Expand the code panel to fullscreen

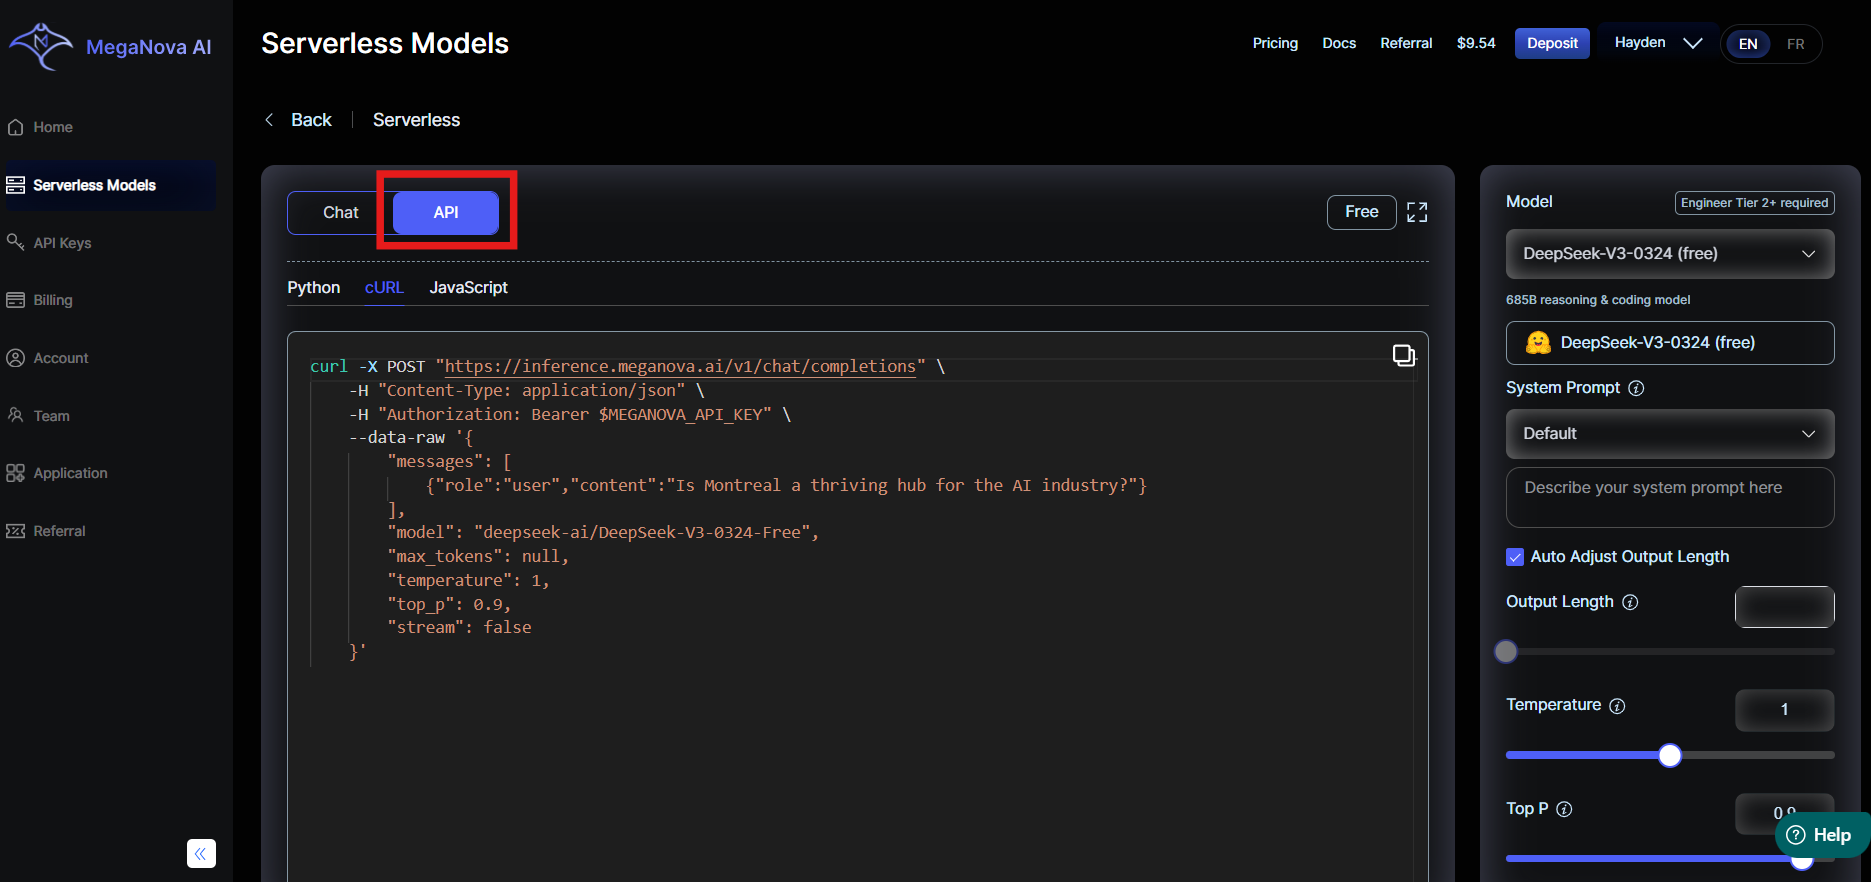click(x=1417, y=212)
